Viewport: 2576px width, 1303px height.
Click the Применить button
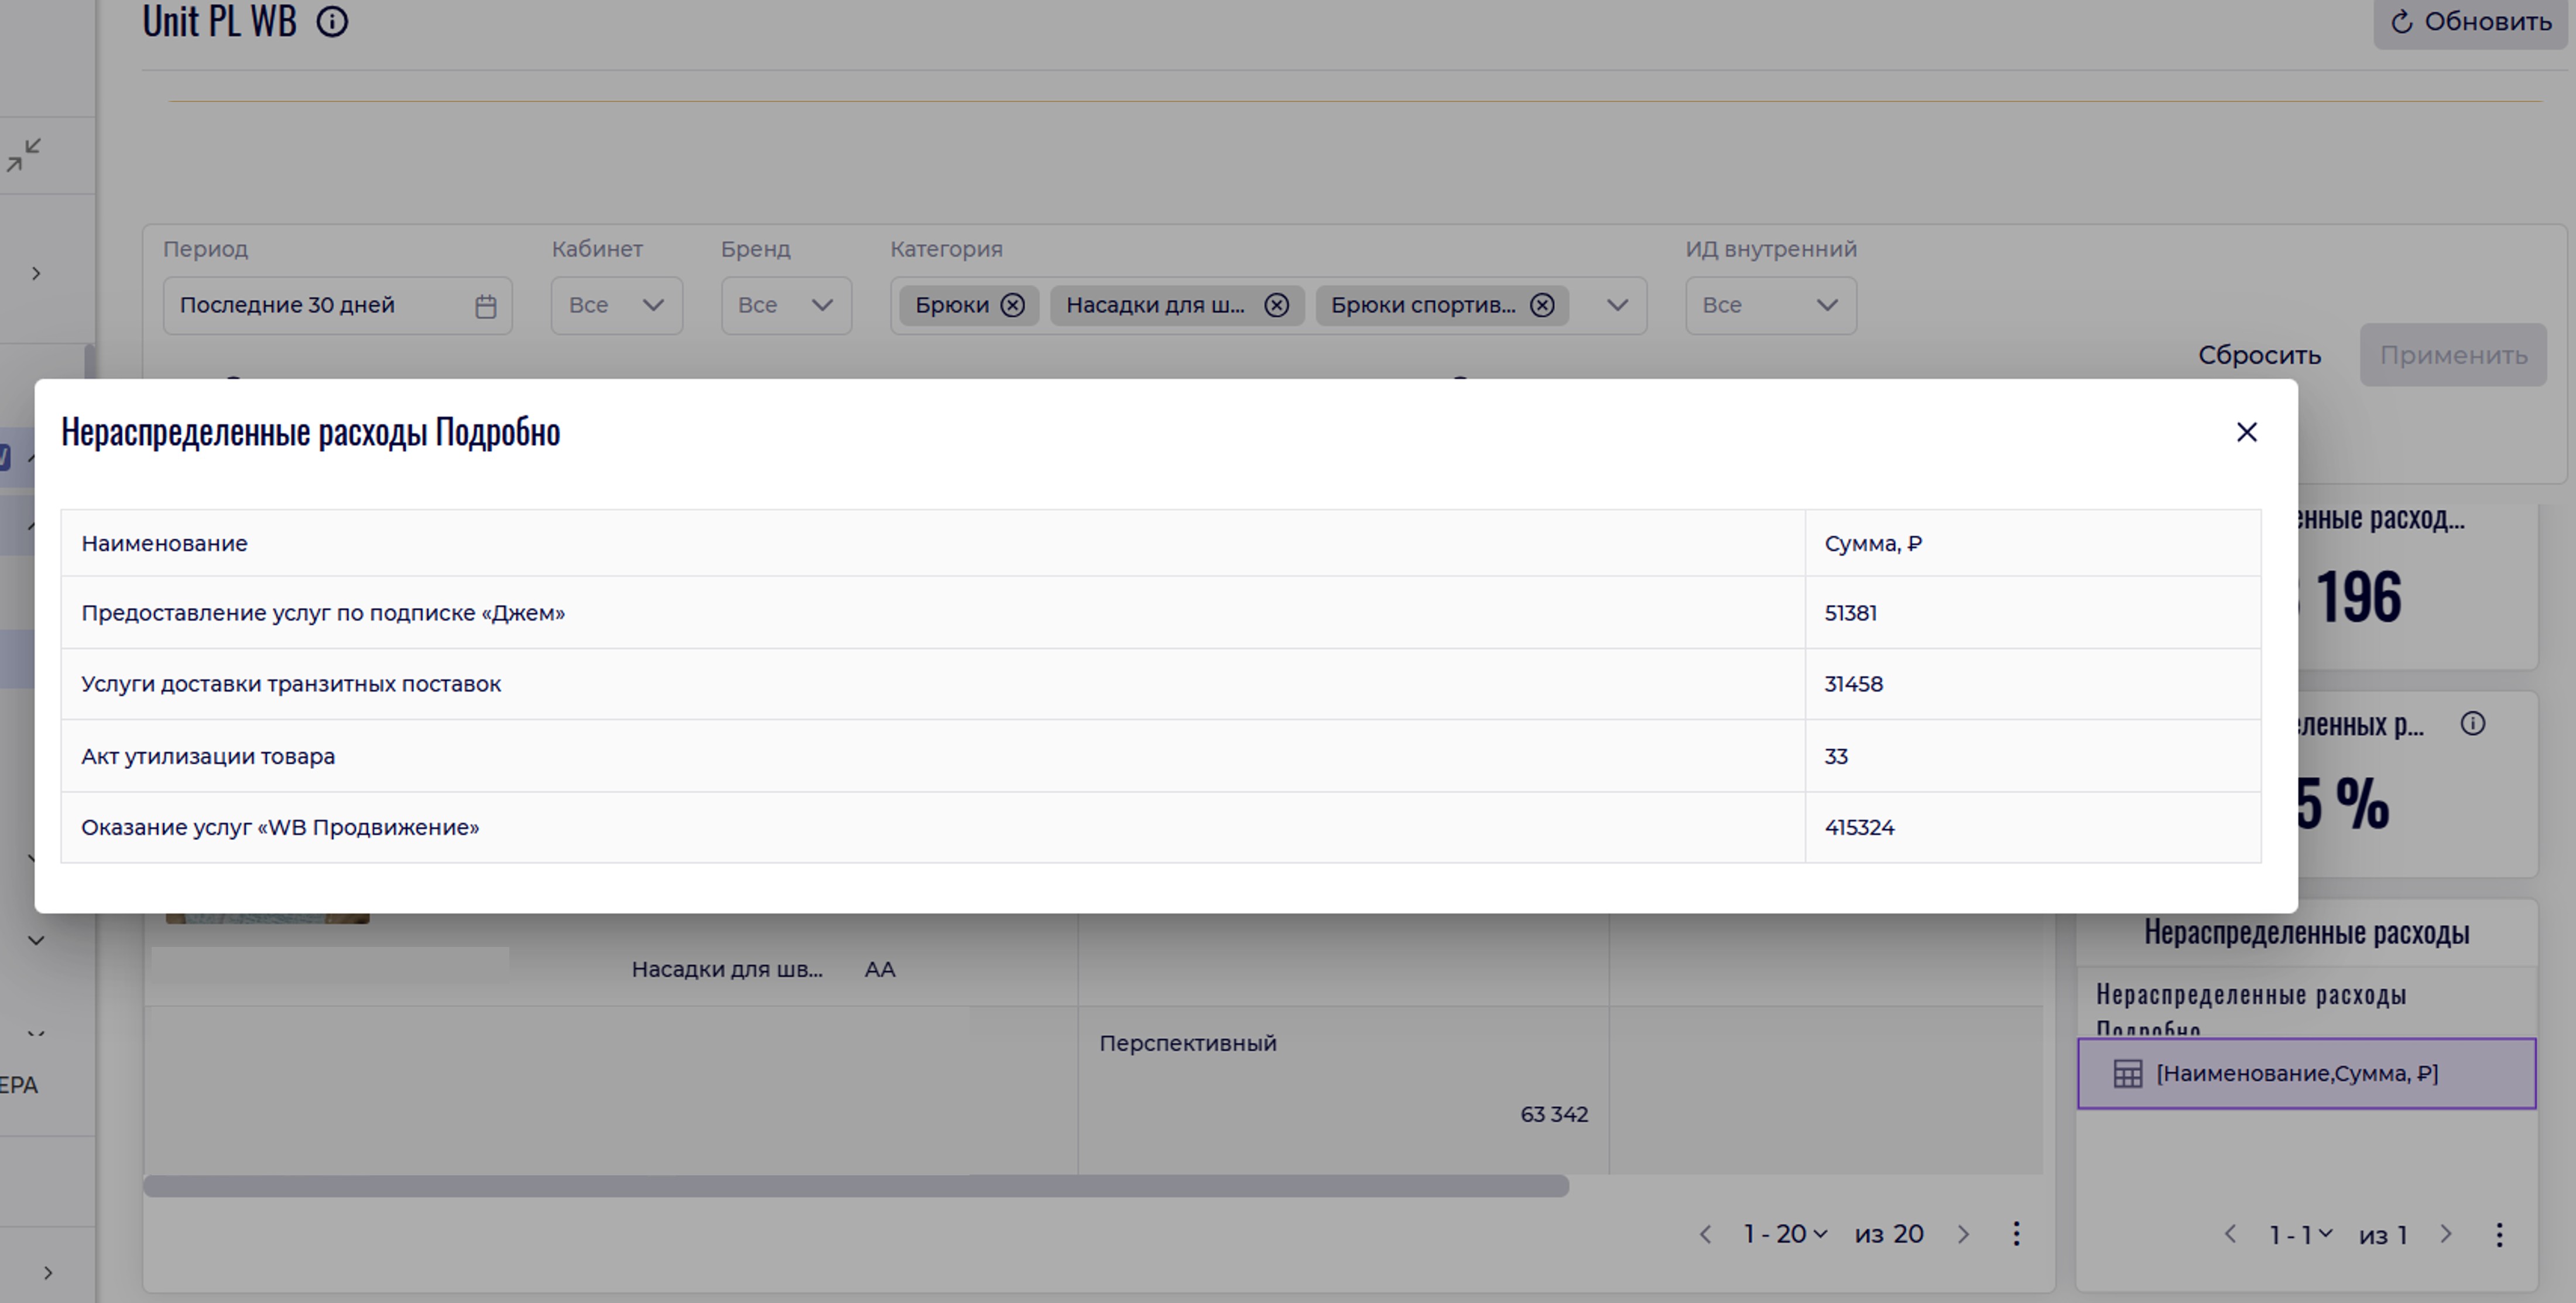pyautogui.click(x=2453, y=355)
